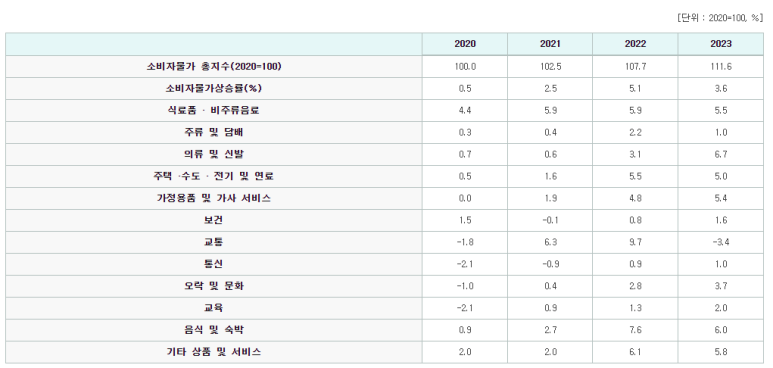Click 의류 및 신발 value 6.7 for 2023

coord(721,154)
